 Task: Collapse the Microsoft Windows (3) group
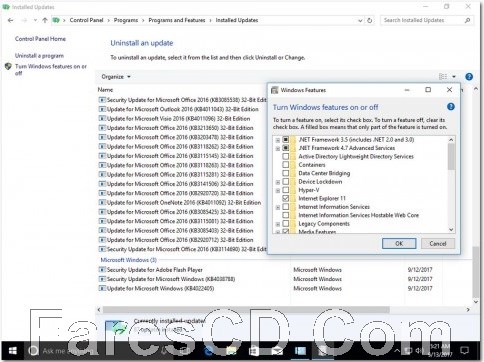tap(128, 260)
